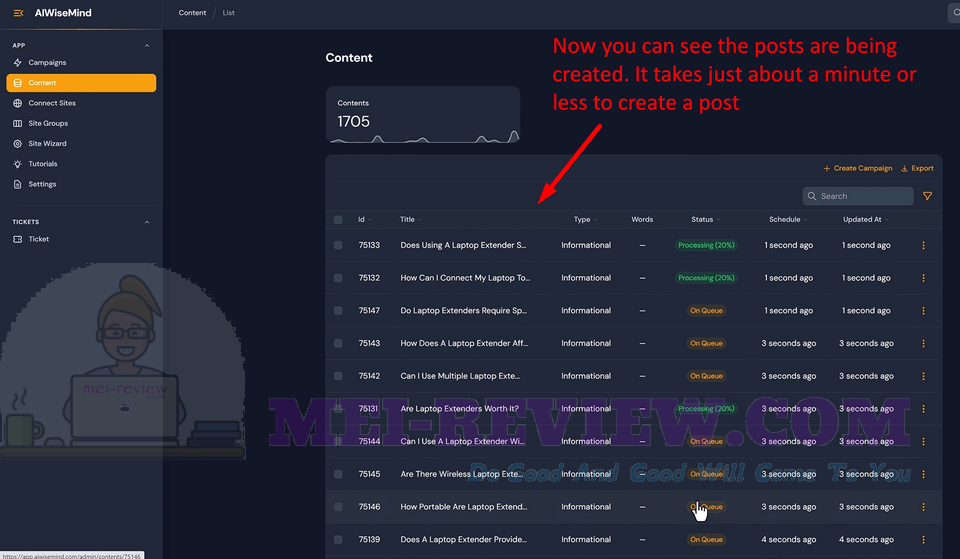Open the Settings document icon

[x=17, y=184]
